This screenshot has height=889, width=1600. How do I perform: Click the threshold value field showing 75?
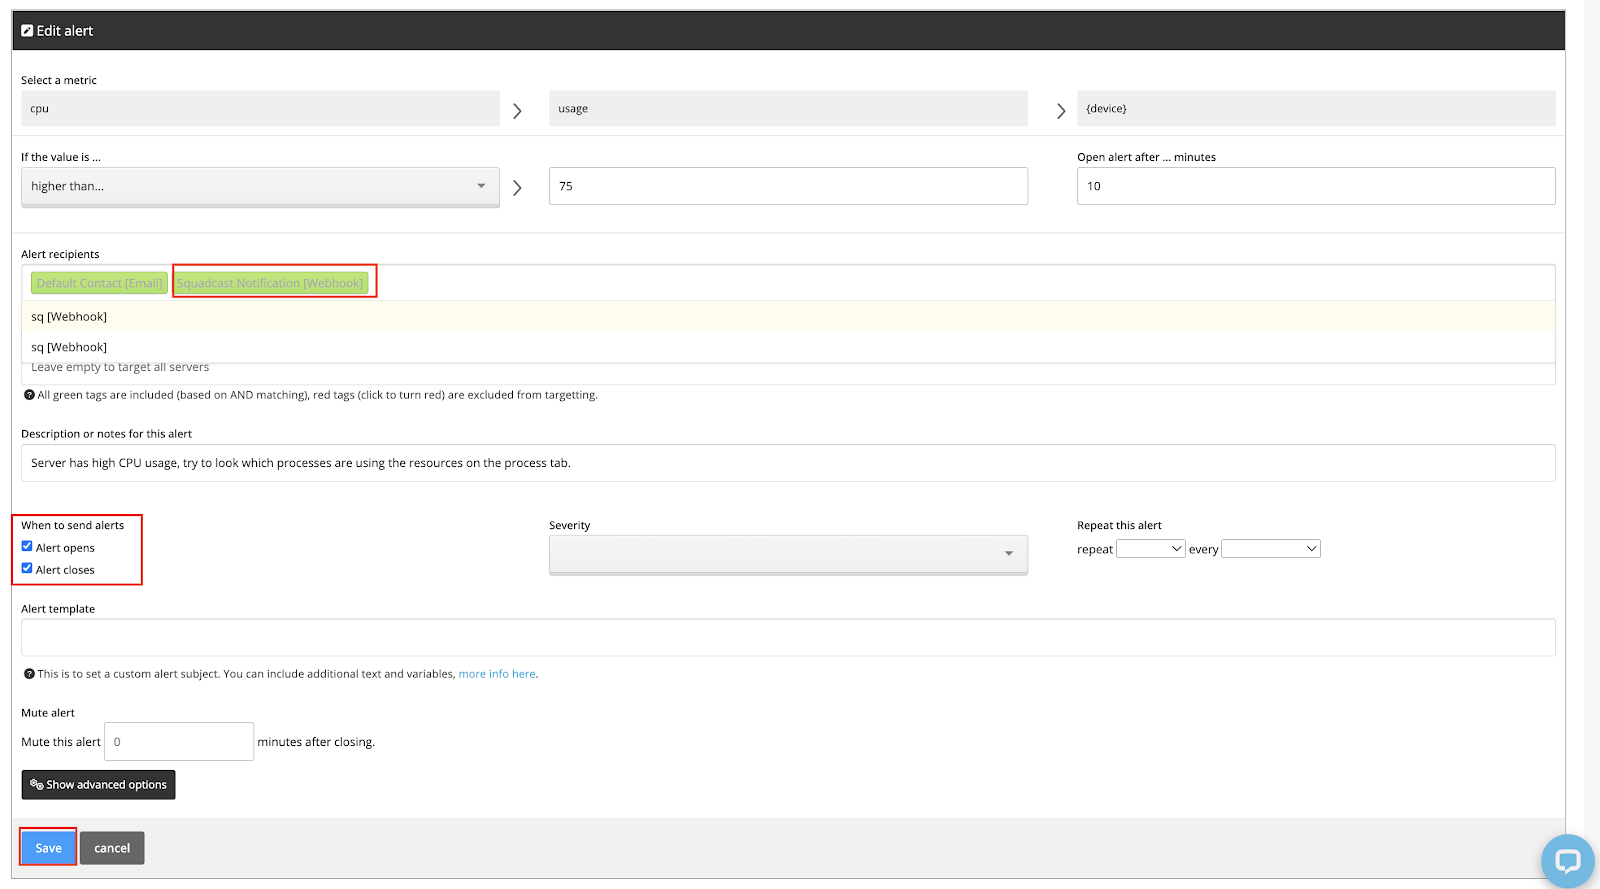(788, 186)
